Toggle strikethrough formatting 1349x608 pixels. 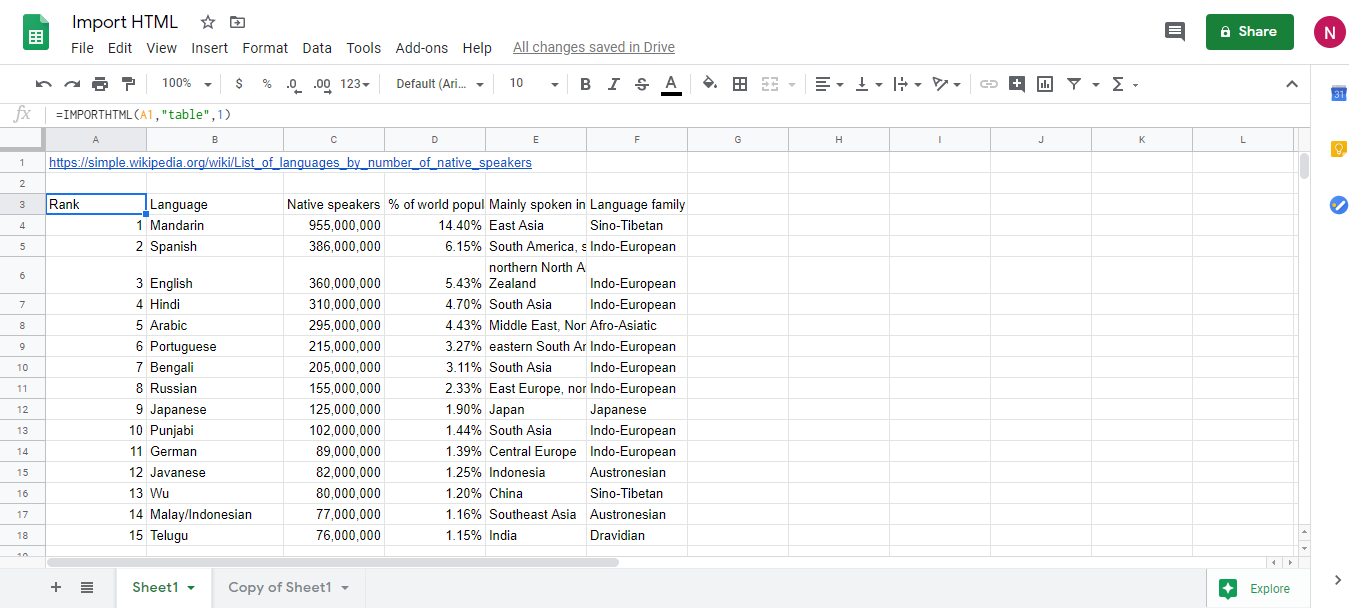pos(642,84)
